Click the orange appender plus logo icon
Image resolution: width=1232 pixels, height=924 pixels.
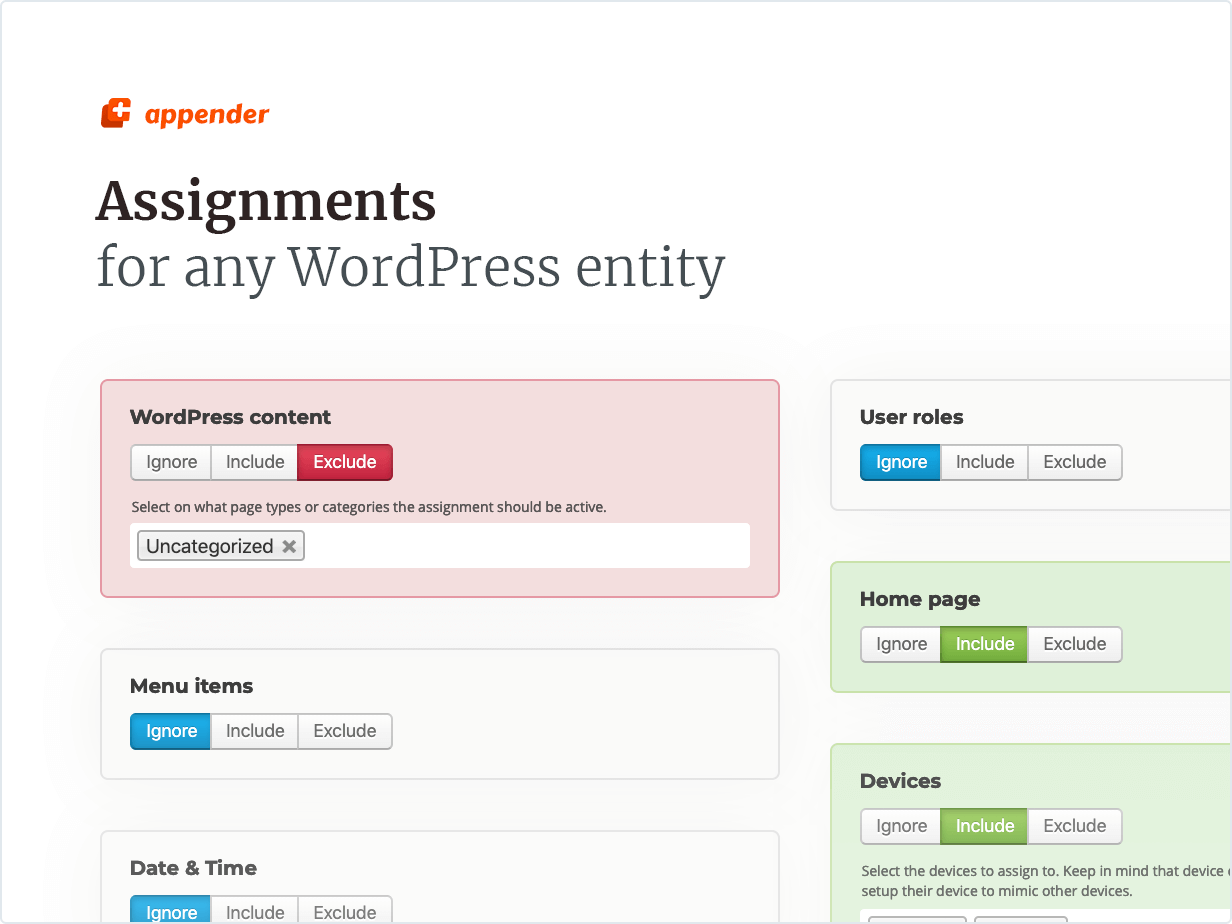coord(115,113)
